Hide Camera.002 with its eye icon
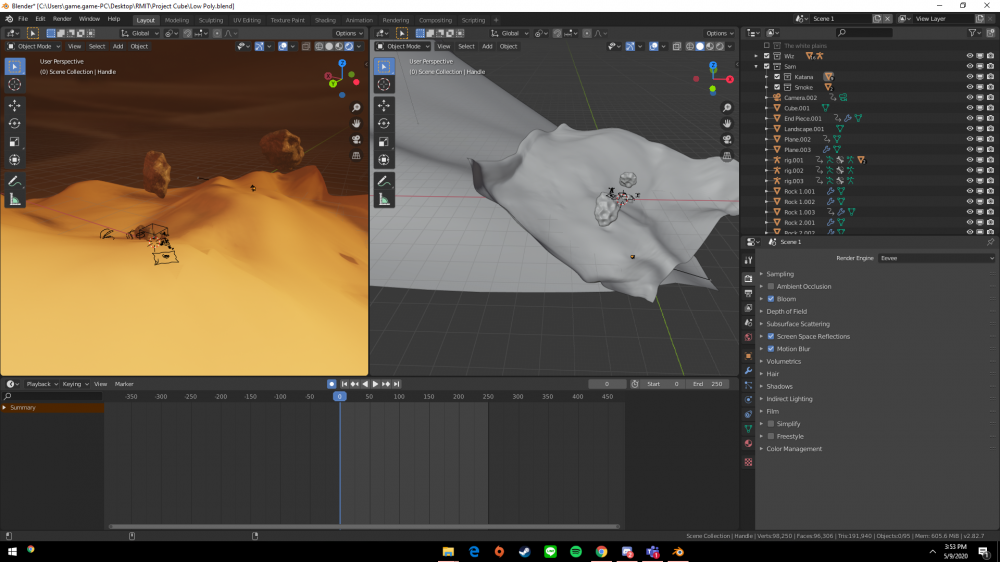 pyautogui.click(x=969, y=97)
